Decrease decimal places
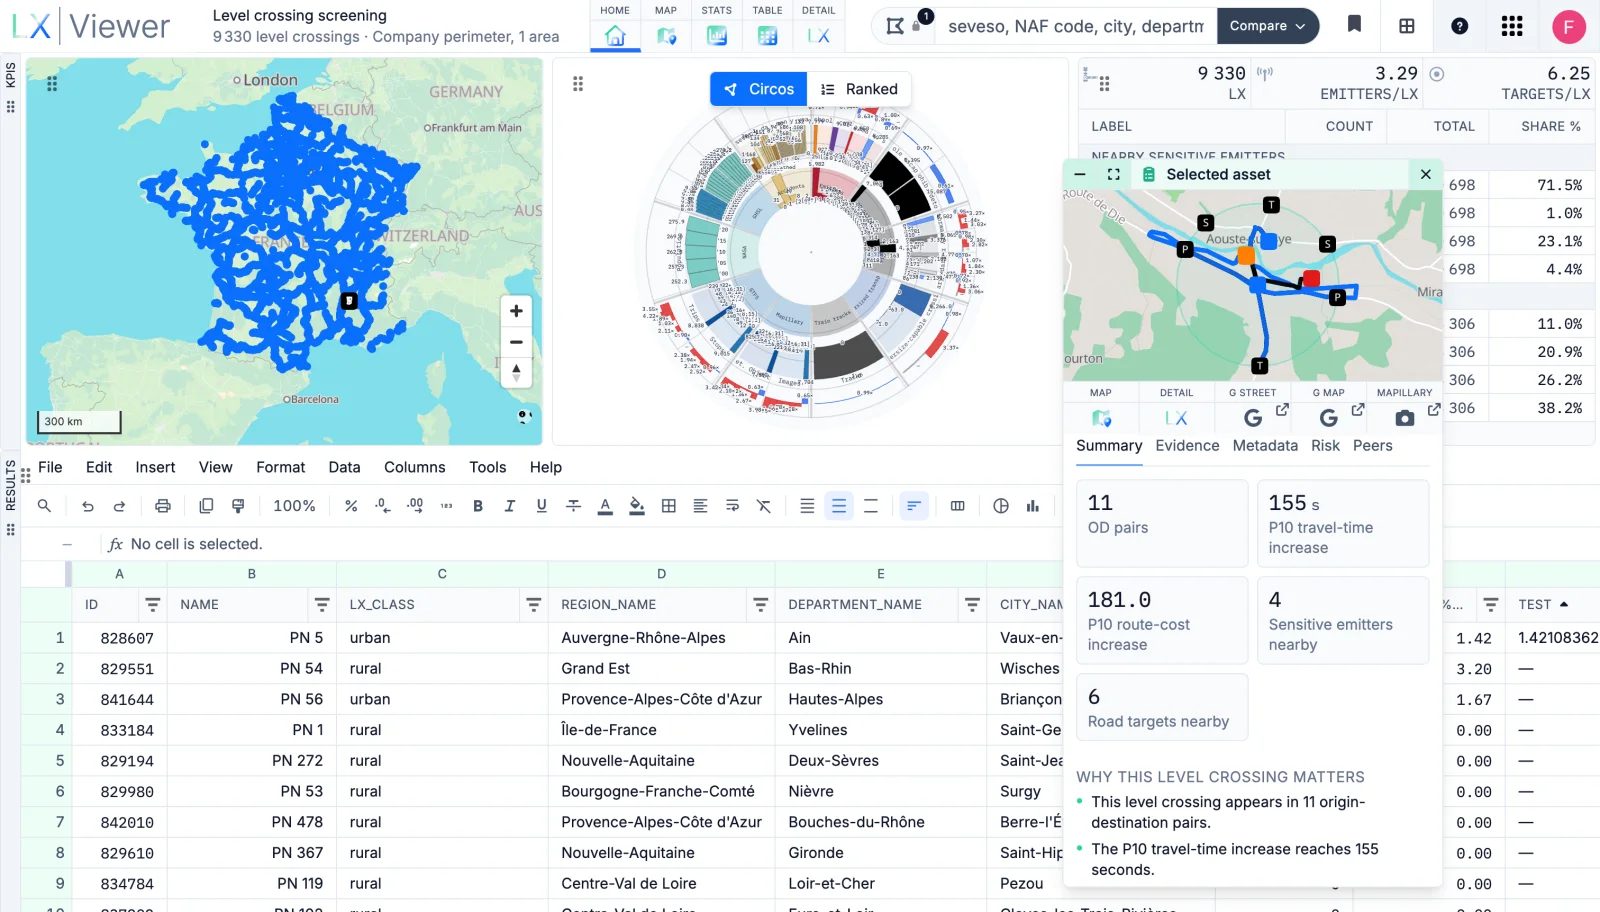This screenshot has width=1600, height=912. coord(383,506)
